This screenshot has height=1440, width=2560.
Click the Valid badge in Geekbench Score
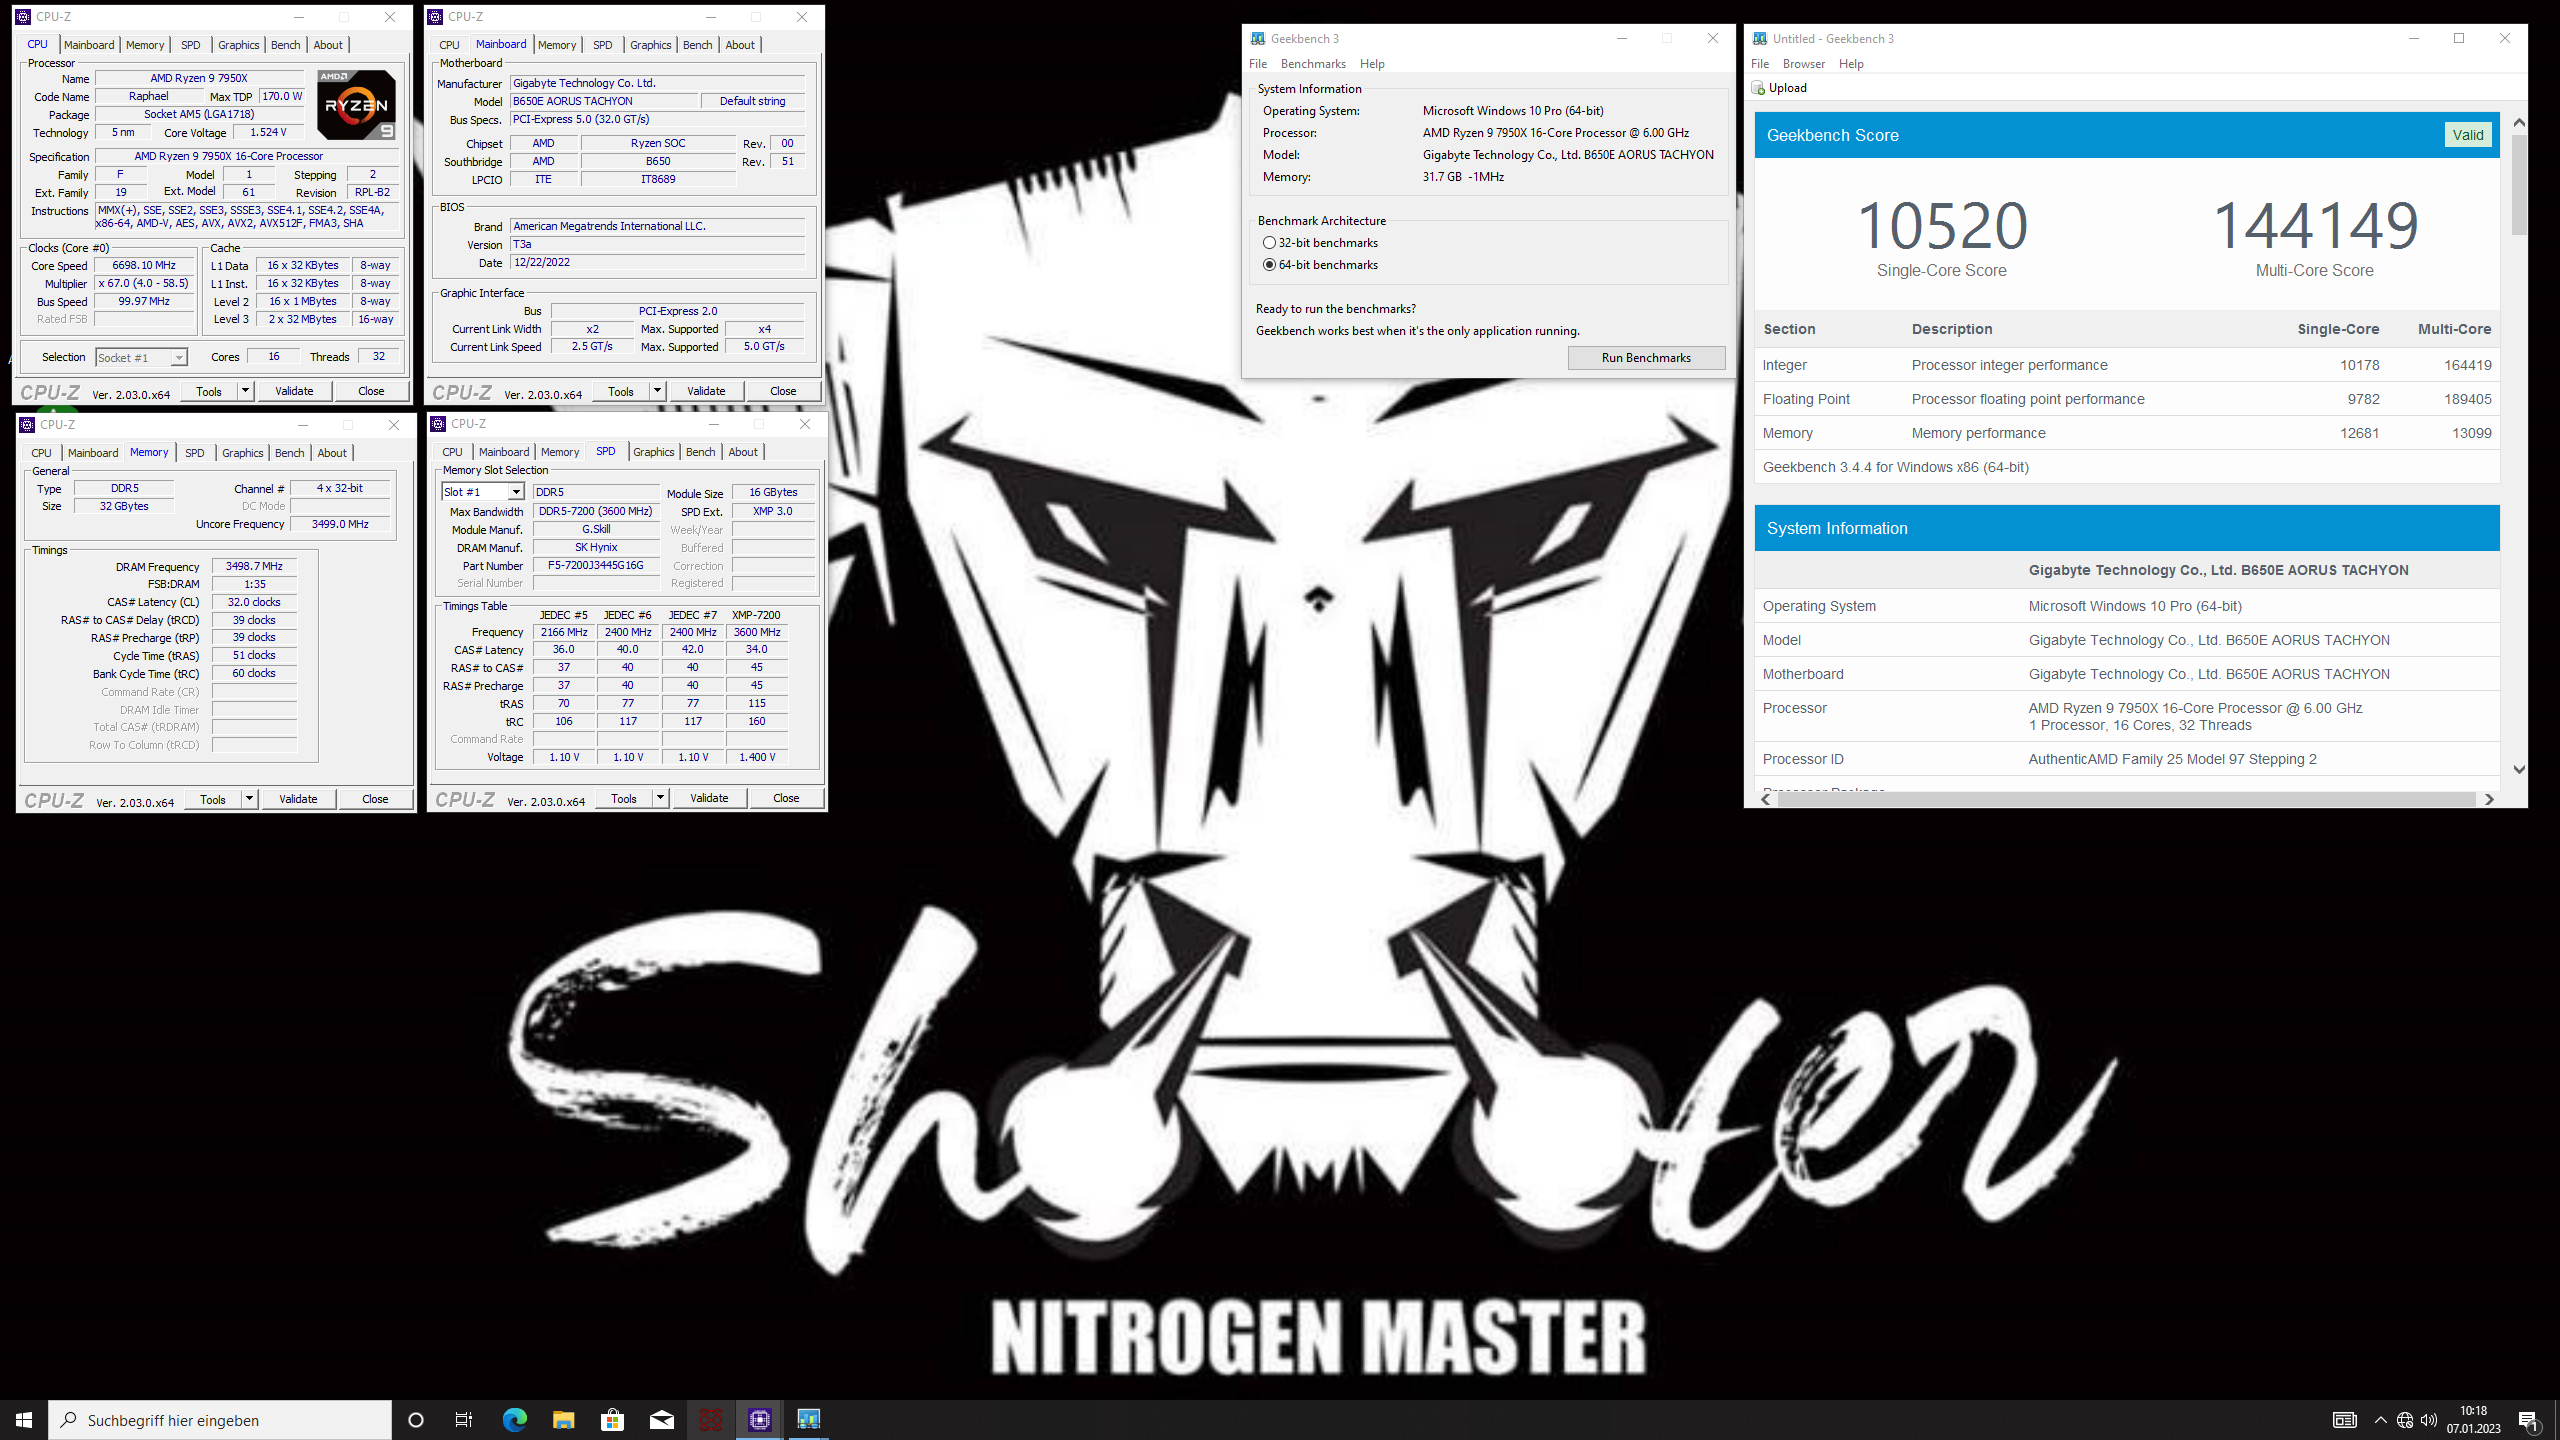2467,135
